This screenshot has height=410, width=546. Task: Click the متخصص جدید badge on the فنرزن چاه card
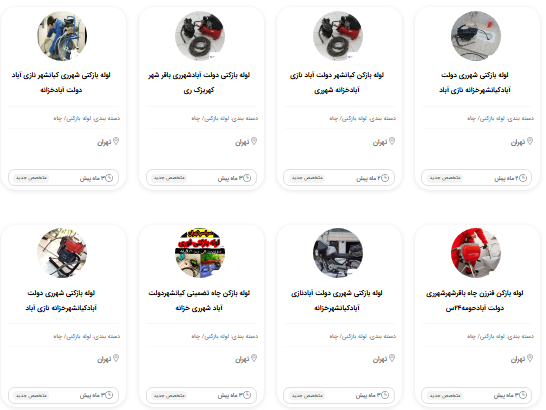pyautogui.click(x=445, y=395)
